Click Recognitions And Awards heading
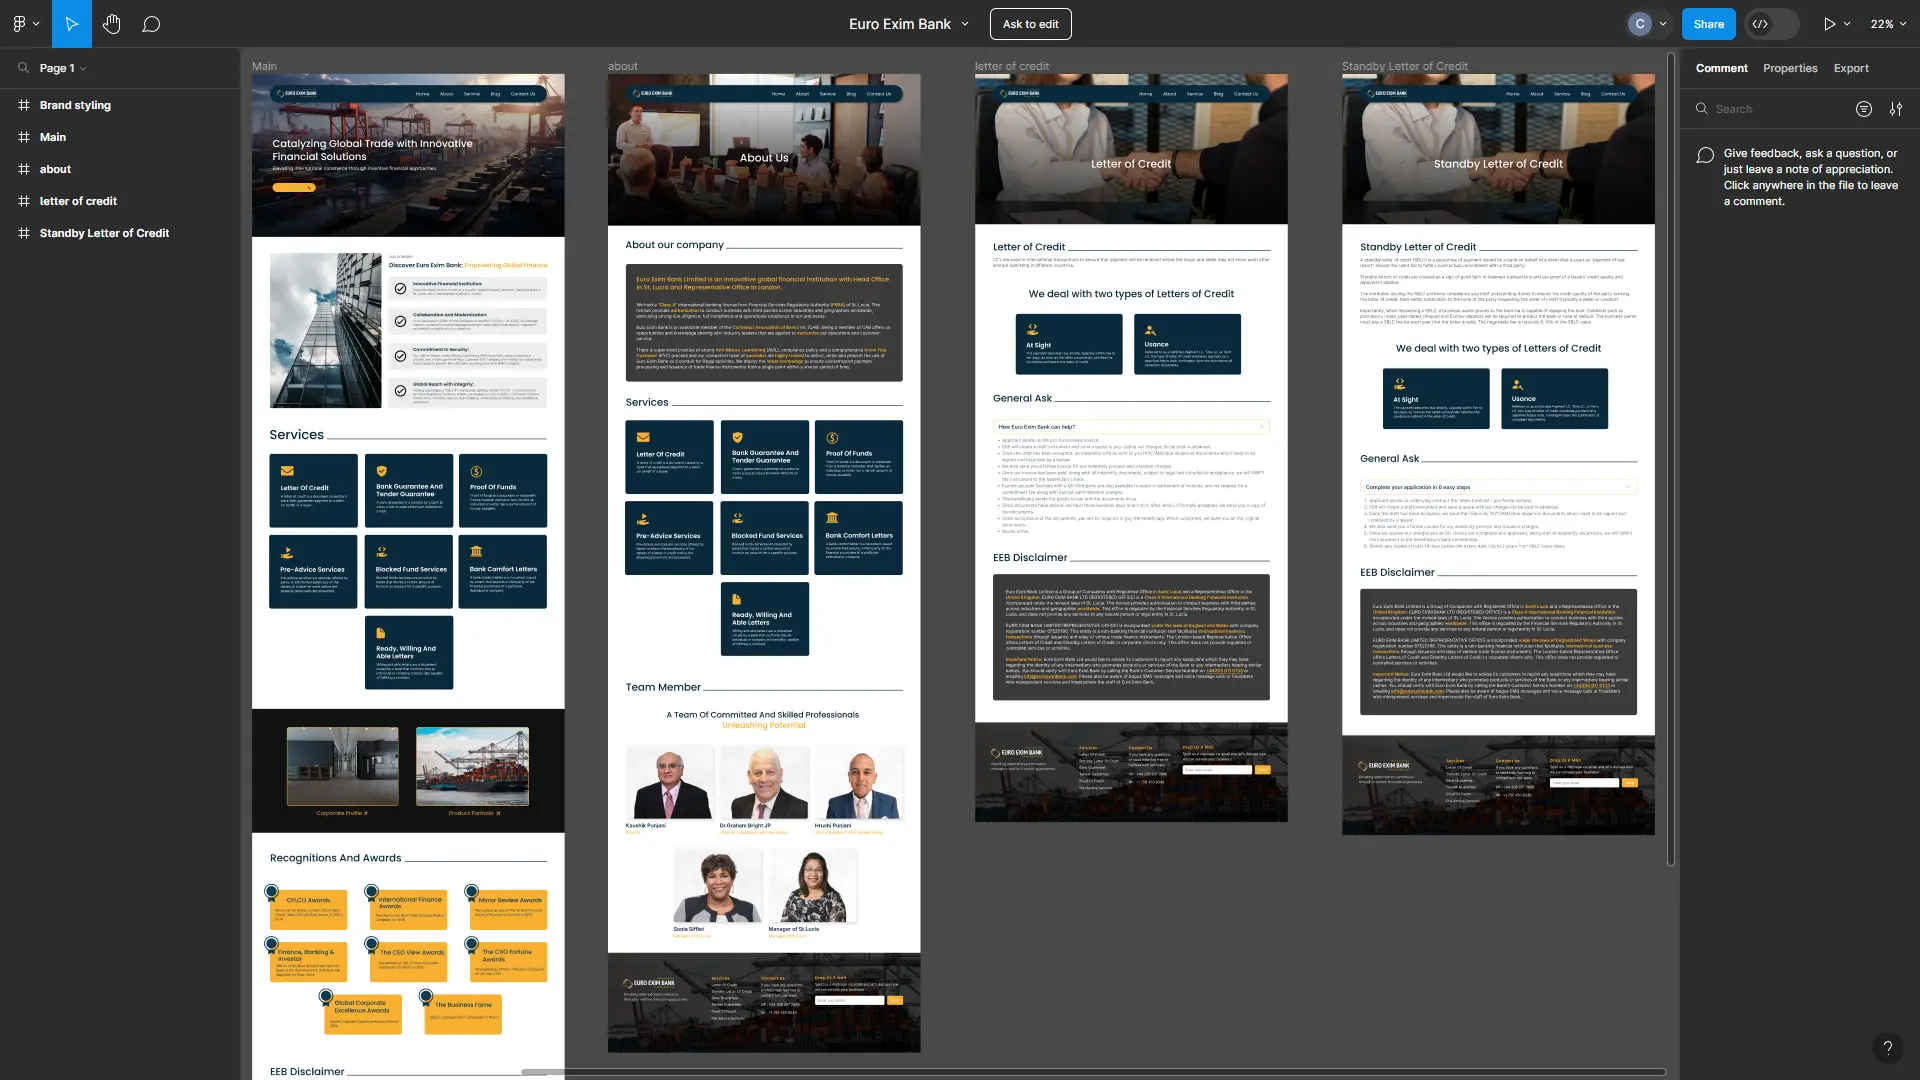The width and height of the screenshot is (1920, 1080). [x=335, y=858]
